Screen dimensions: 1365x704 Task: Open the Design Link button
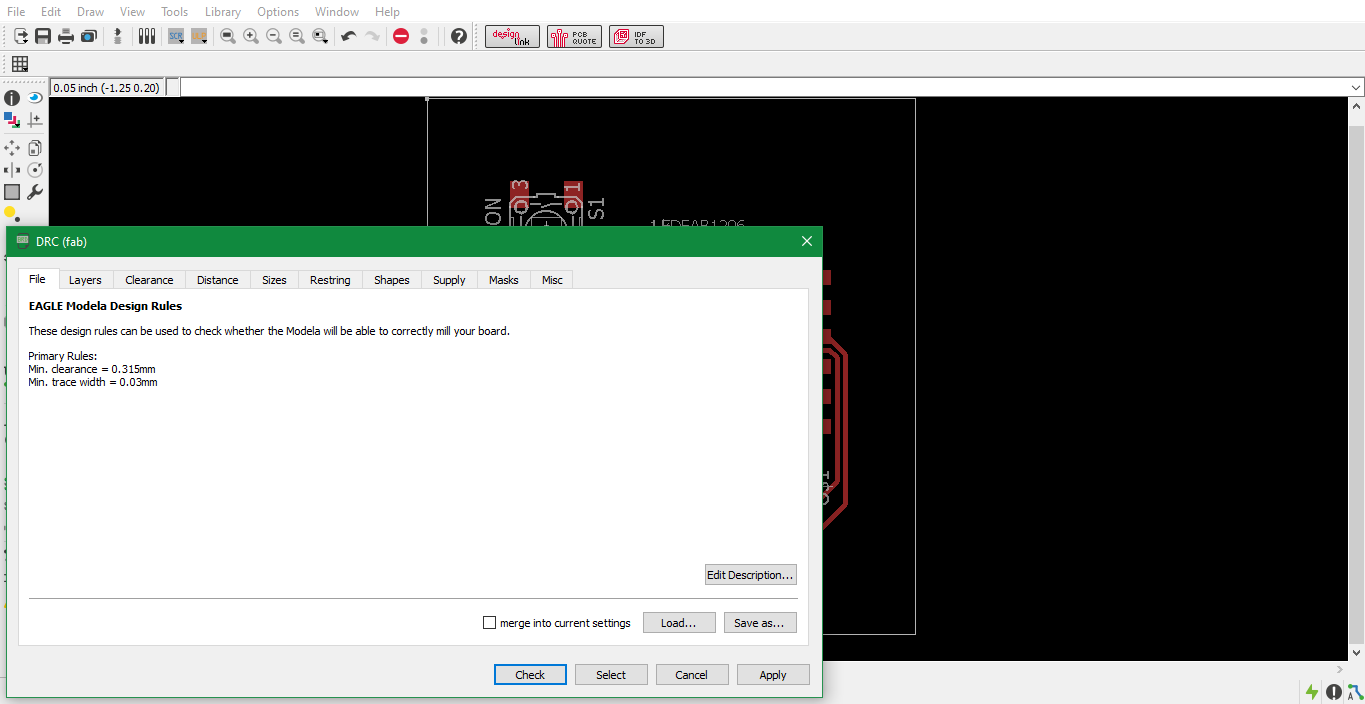[513, 37]
